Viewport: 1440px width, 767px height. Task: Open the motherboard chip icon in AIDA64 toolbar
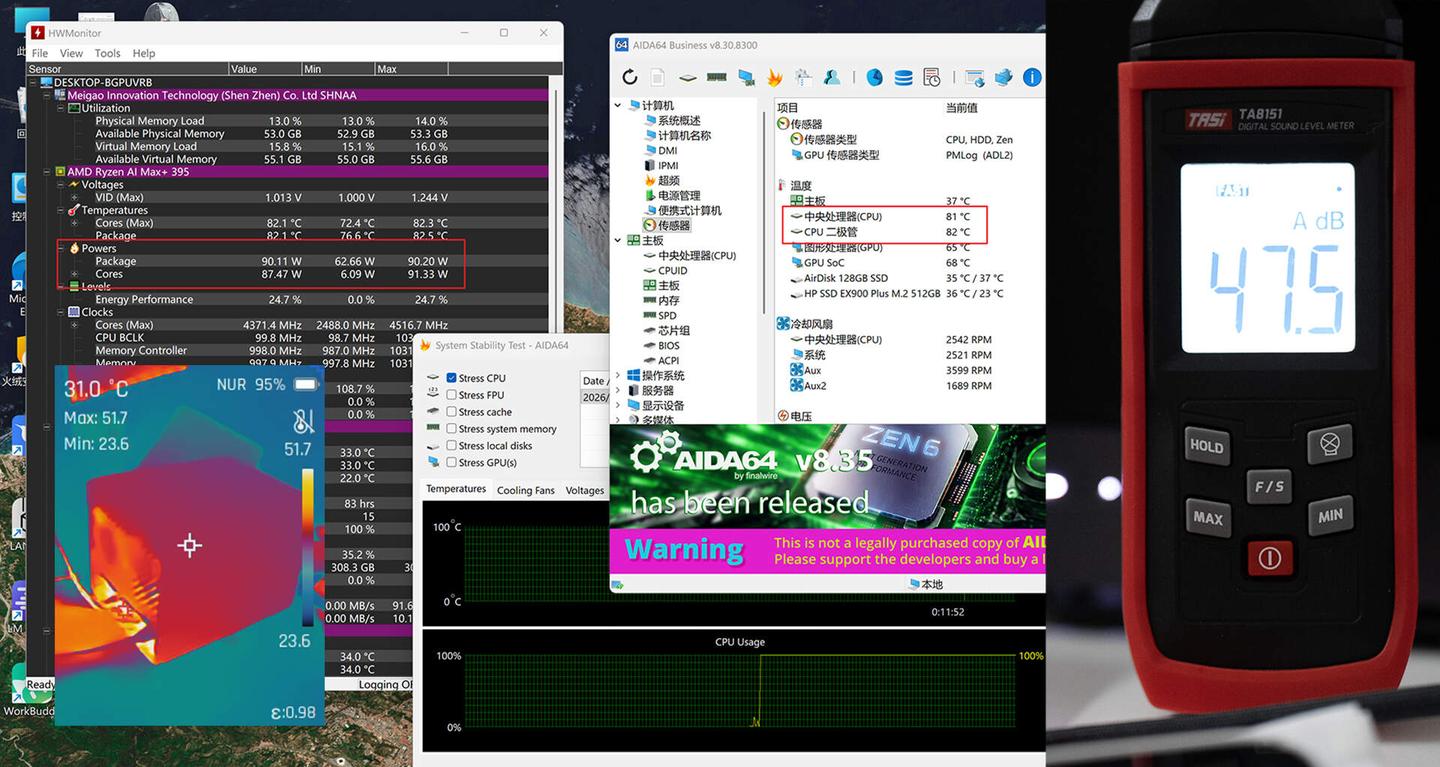(x=687, y=77)
